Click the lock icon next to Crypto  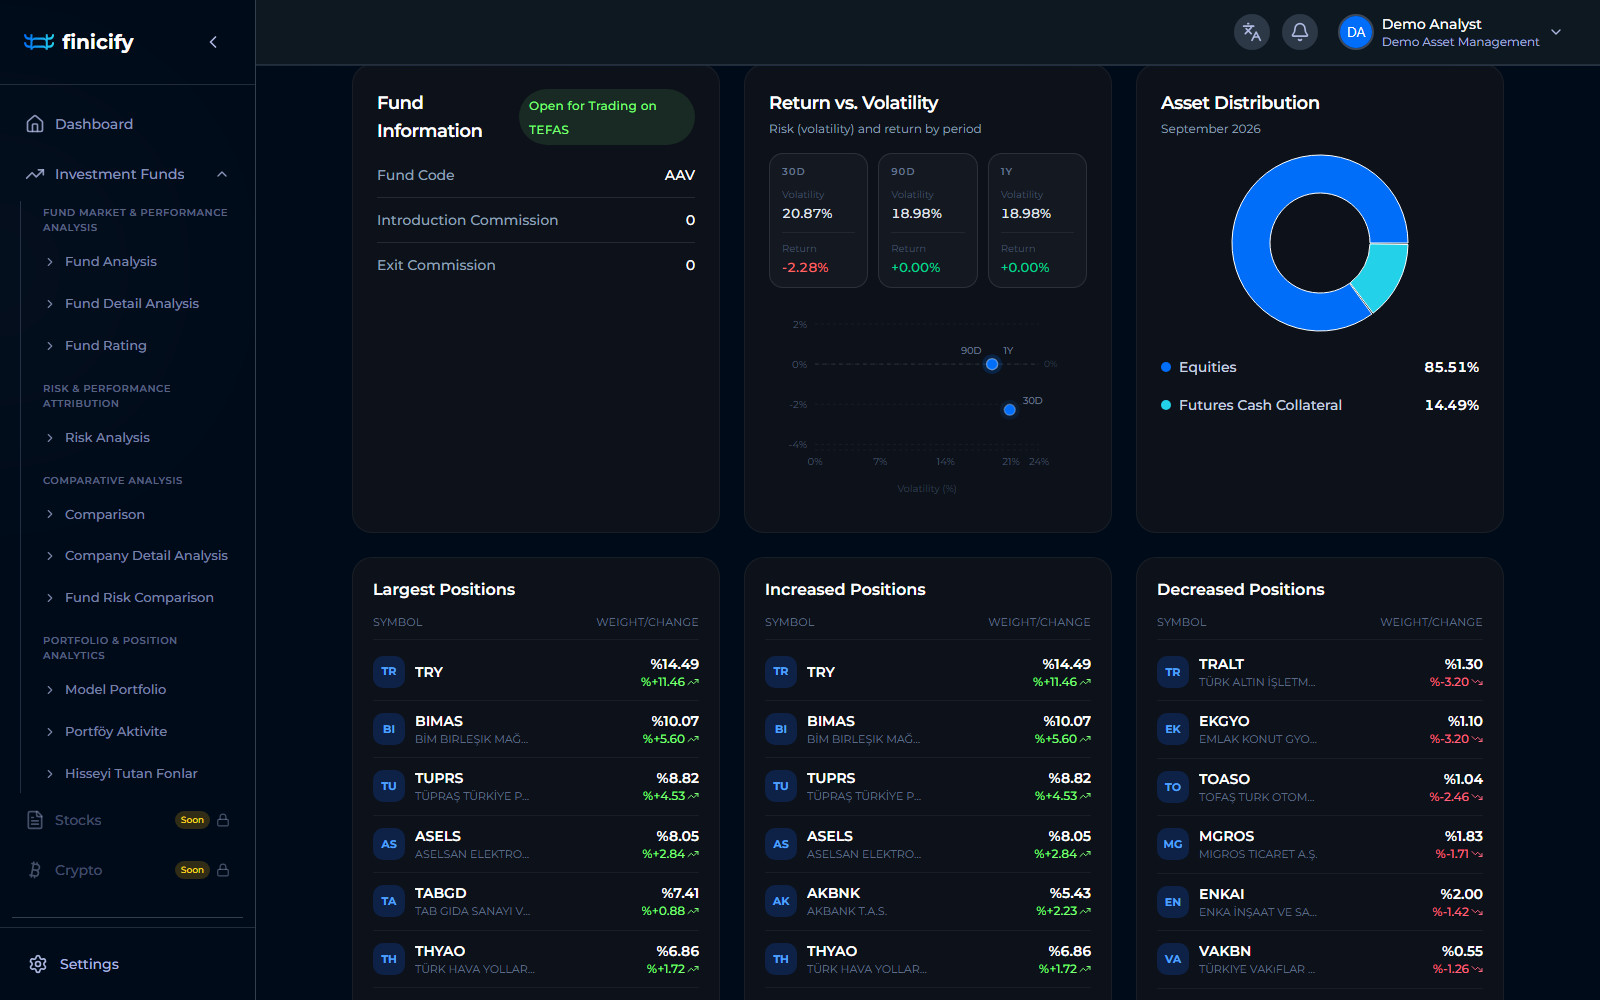[x=223, y=870]
